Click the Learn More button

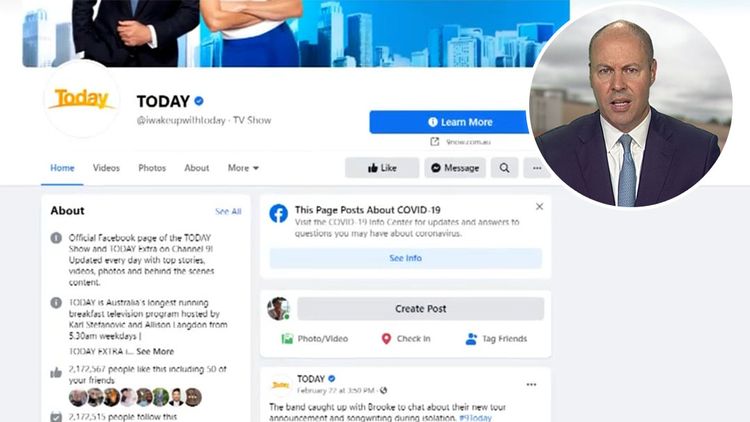(450, 122)
